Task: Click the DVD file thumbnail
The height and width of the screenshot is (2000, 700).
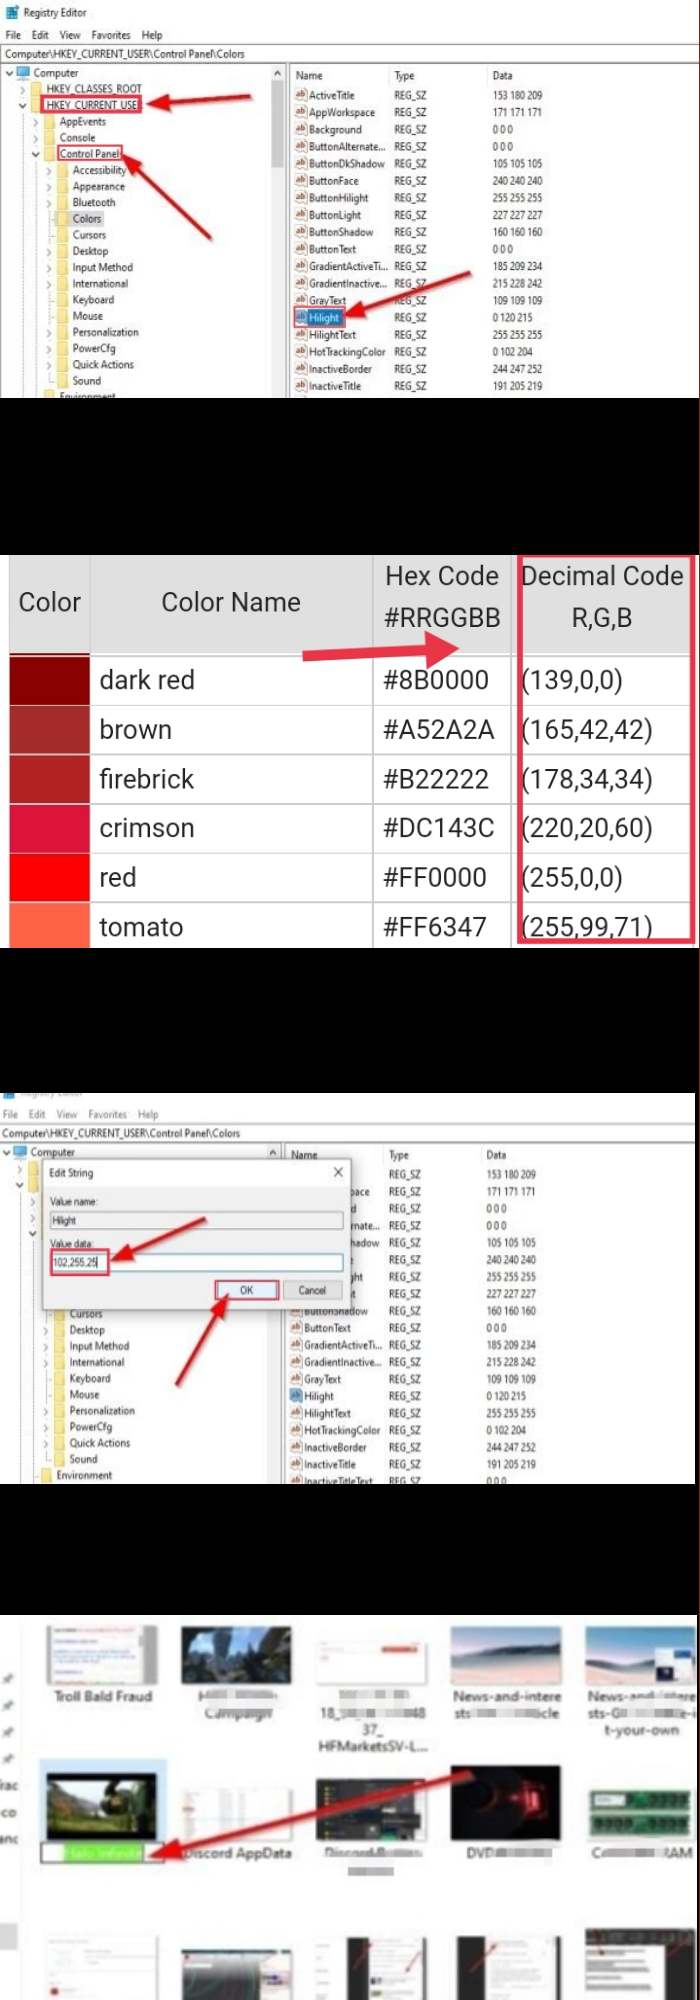Action: click(505, 1803)
